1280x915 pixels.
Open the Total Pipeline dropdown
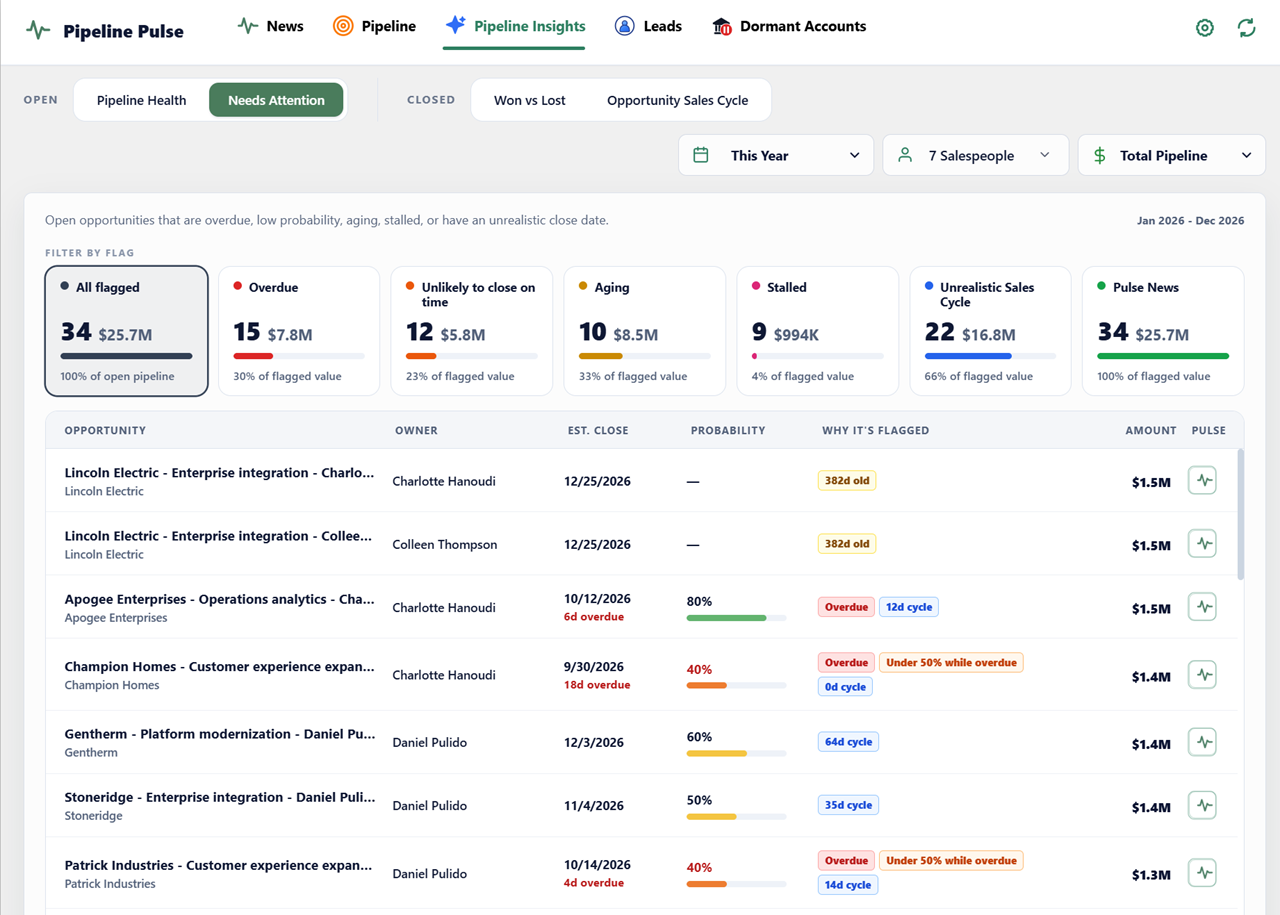(1172, 155)
